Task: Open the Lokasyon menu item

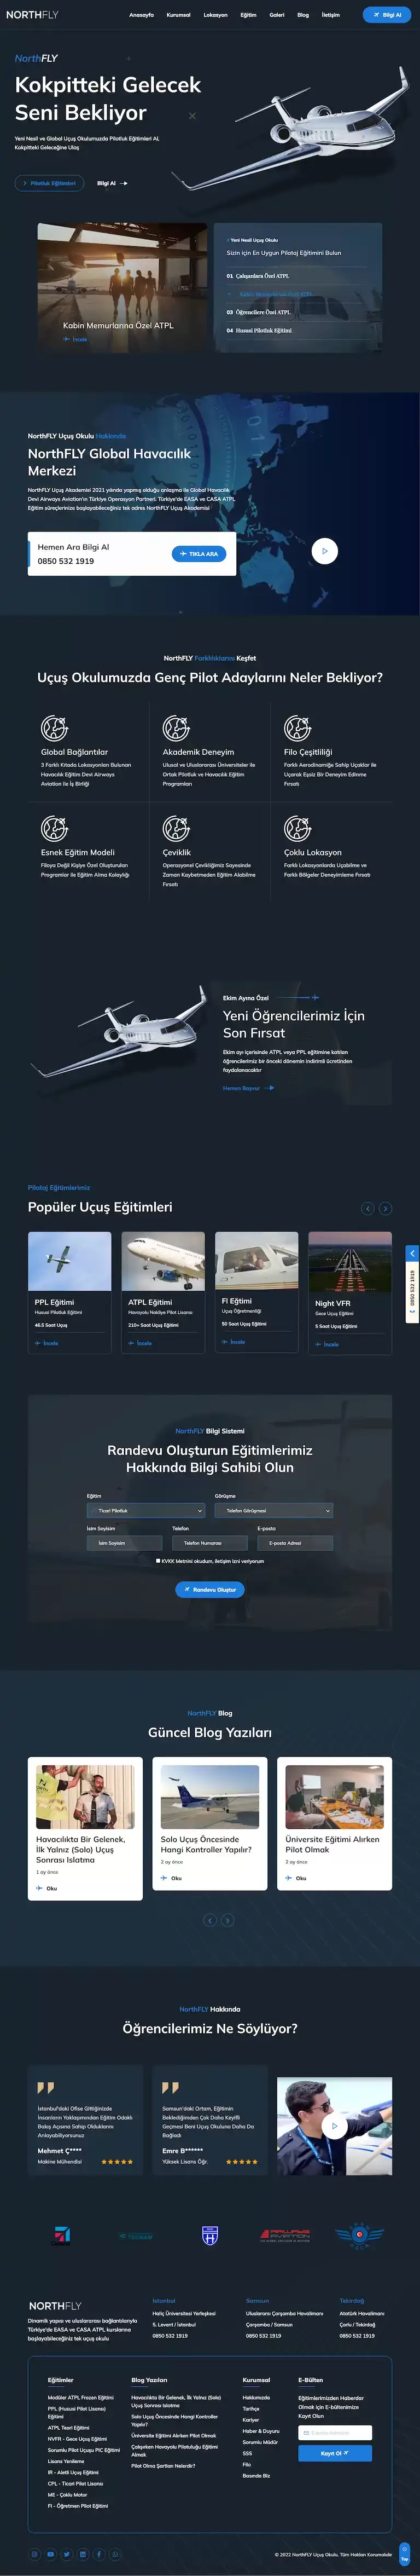Action: pos(215,15)
